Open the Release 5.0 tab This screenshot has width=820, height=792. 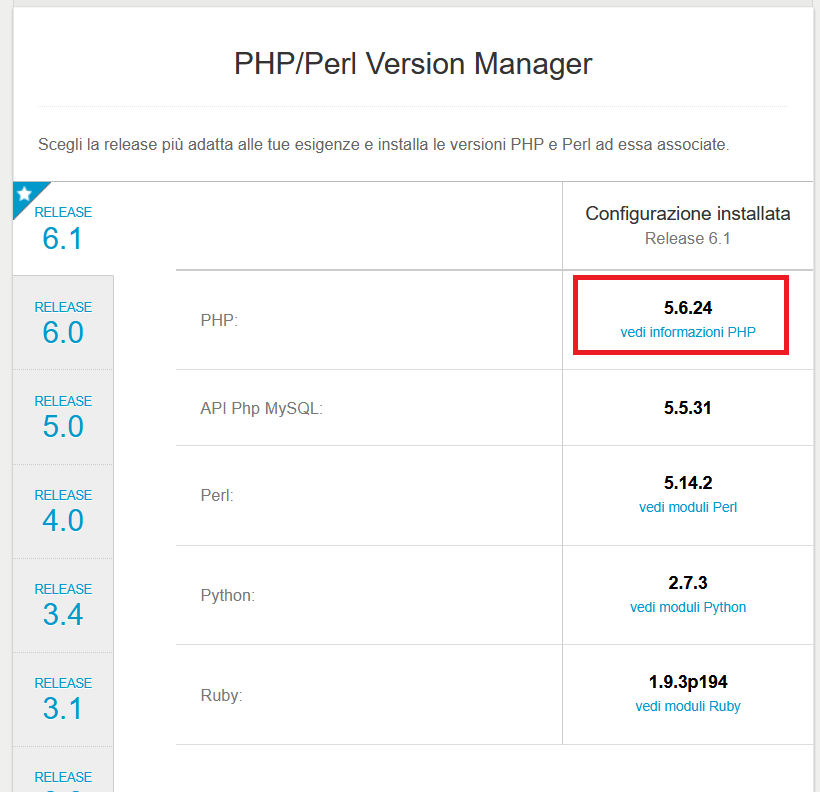[63, 417]
